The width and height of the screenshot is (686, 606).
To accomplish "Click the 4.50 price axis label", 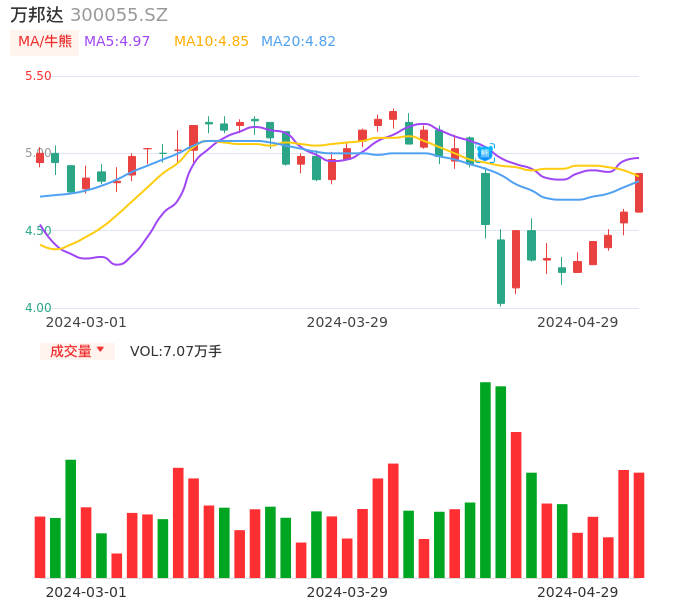I will (x=38, y=231).
